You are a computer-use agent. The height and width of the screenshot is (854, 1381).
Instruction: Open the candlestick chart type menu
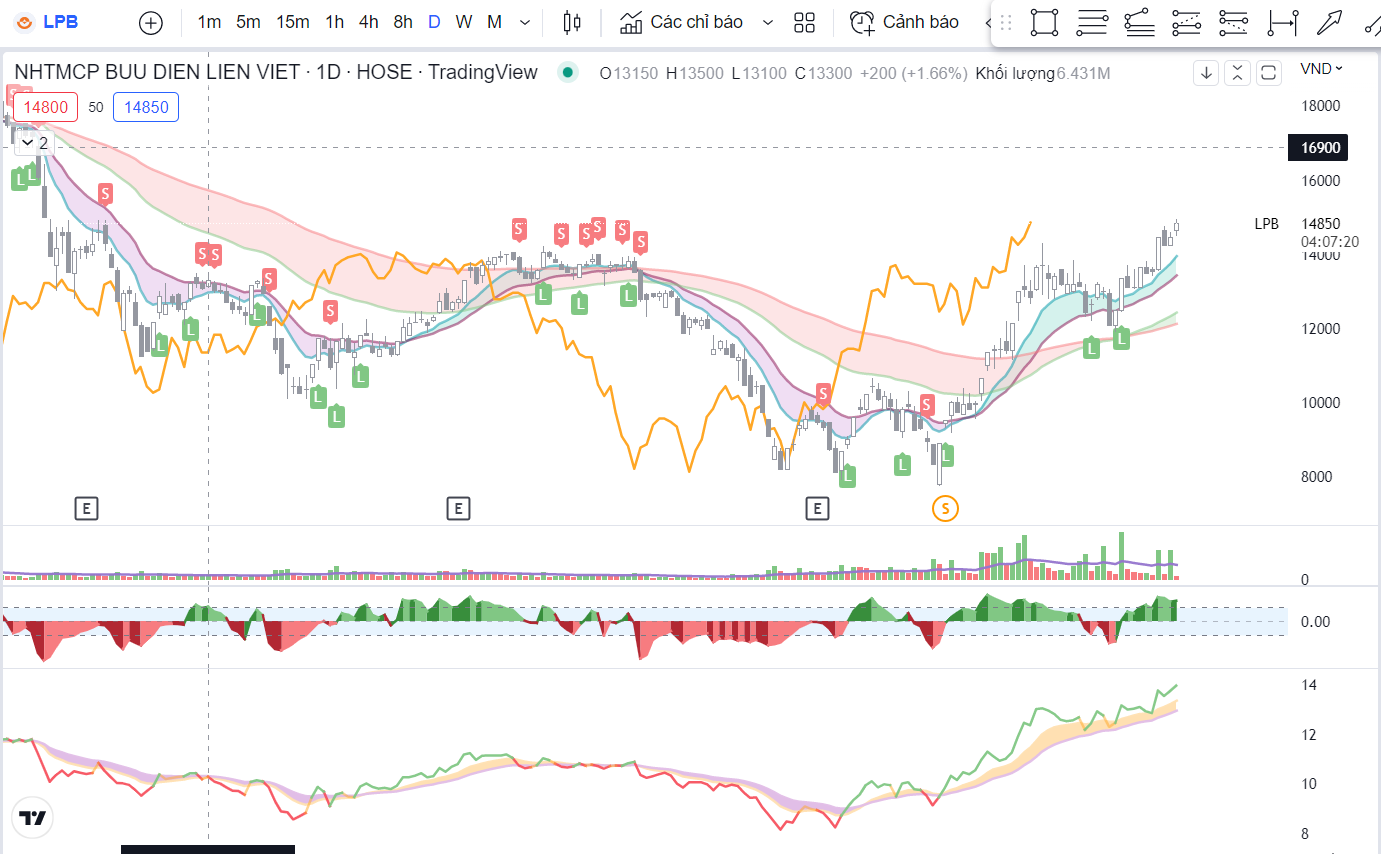pos(571,22)
